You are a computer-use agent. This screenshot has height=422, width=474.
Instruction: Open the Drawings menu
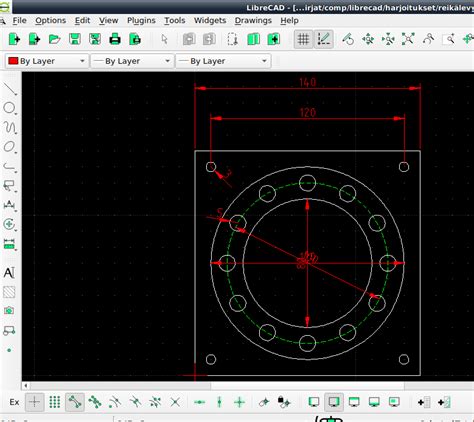253,21
